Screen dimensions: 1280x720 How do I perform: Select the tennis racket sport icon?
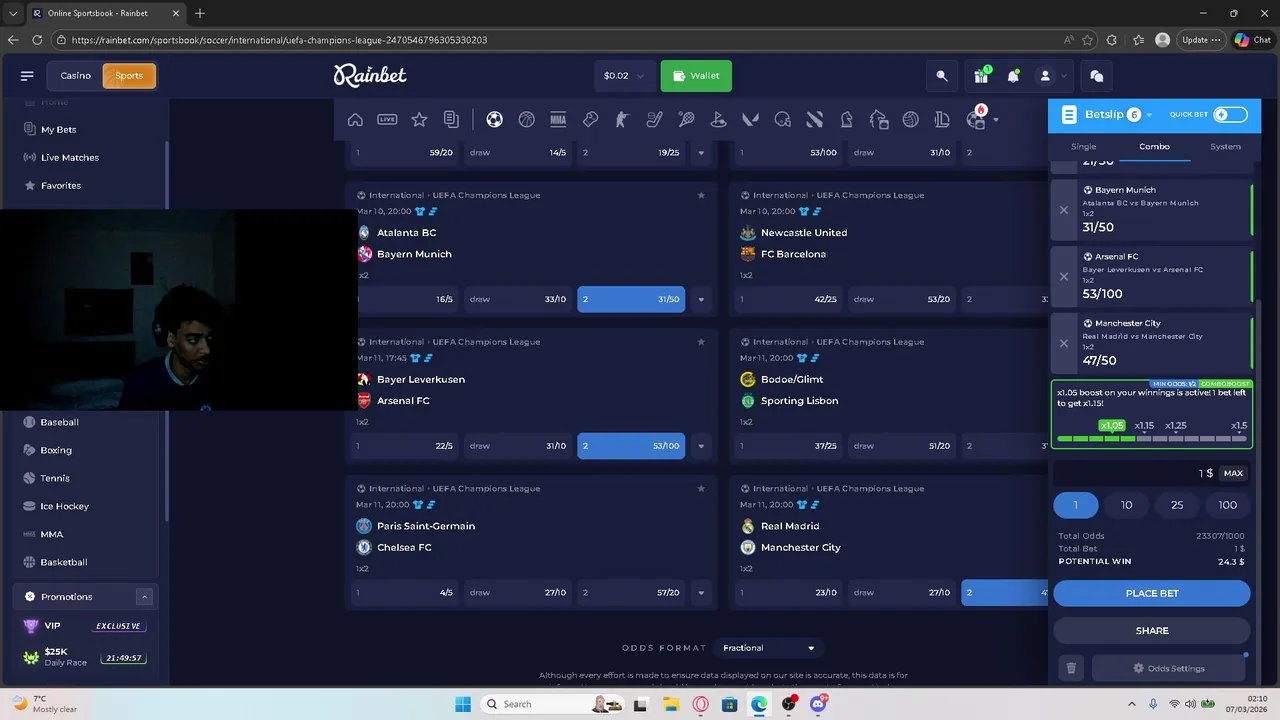686,120
